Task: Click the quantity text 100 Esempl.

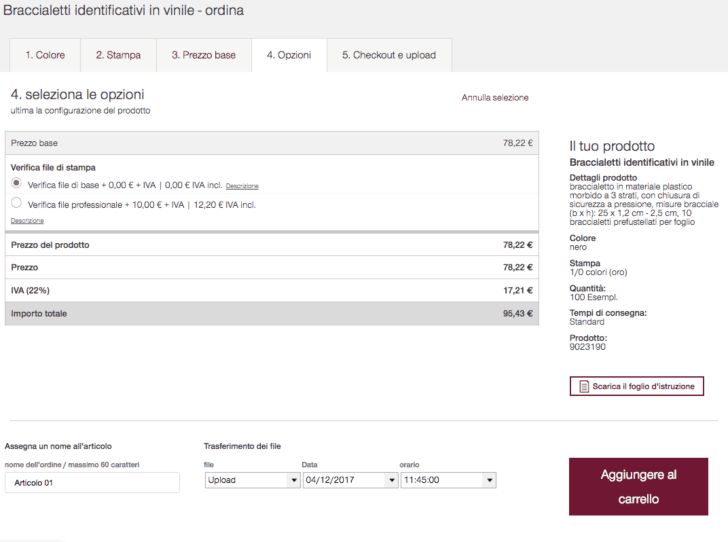Action: 593,297
